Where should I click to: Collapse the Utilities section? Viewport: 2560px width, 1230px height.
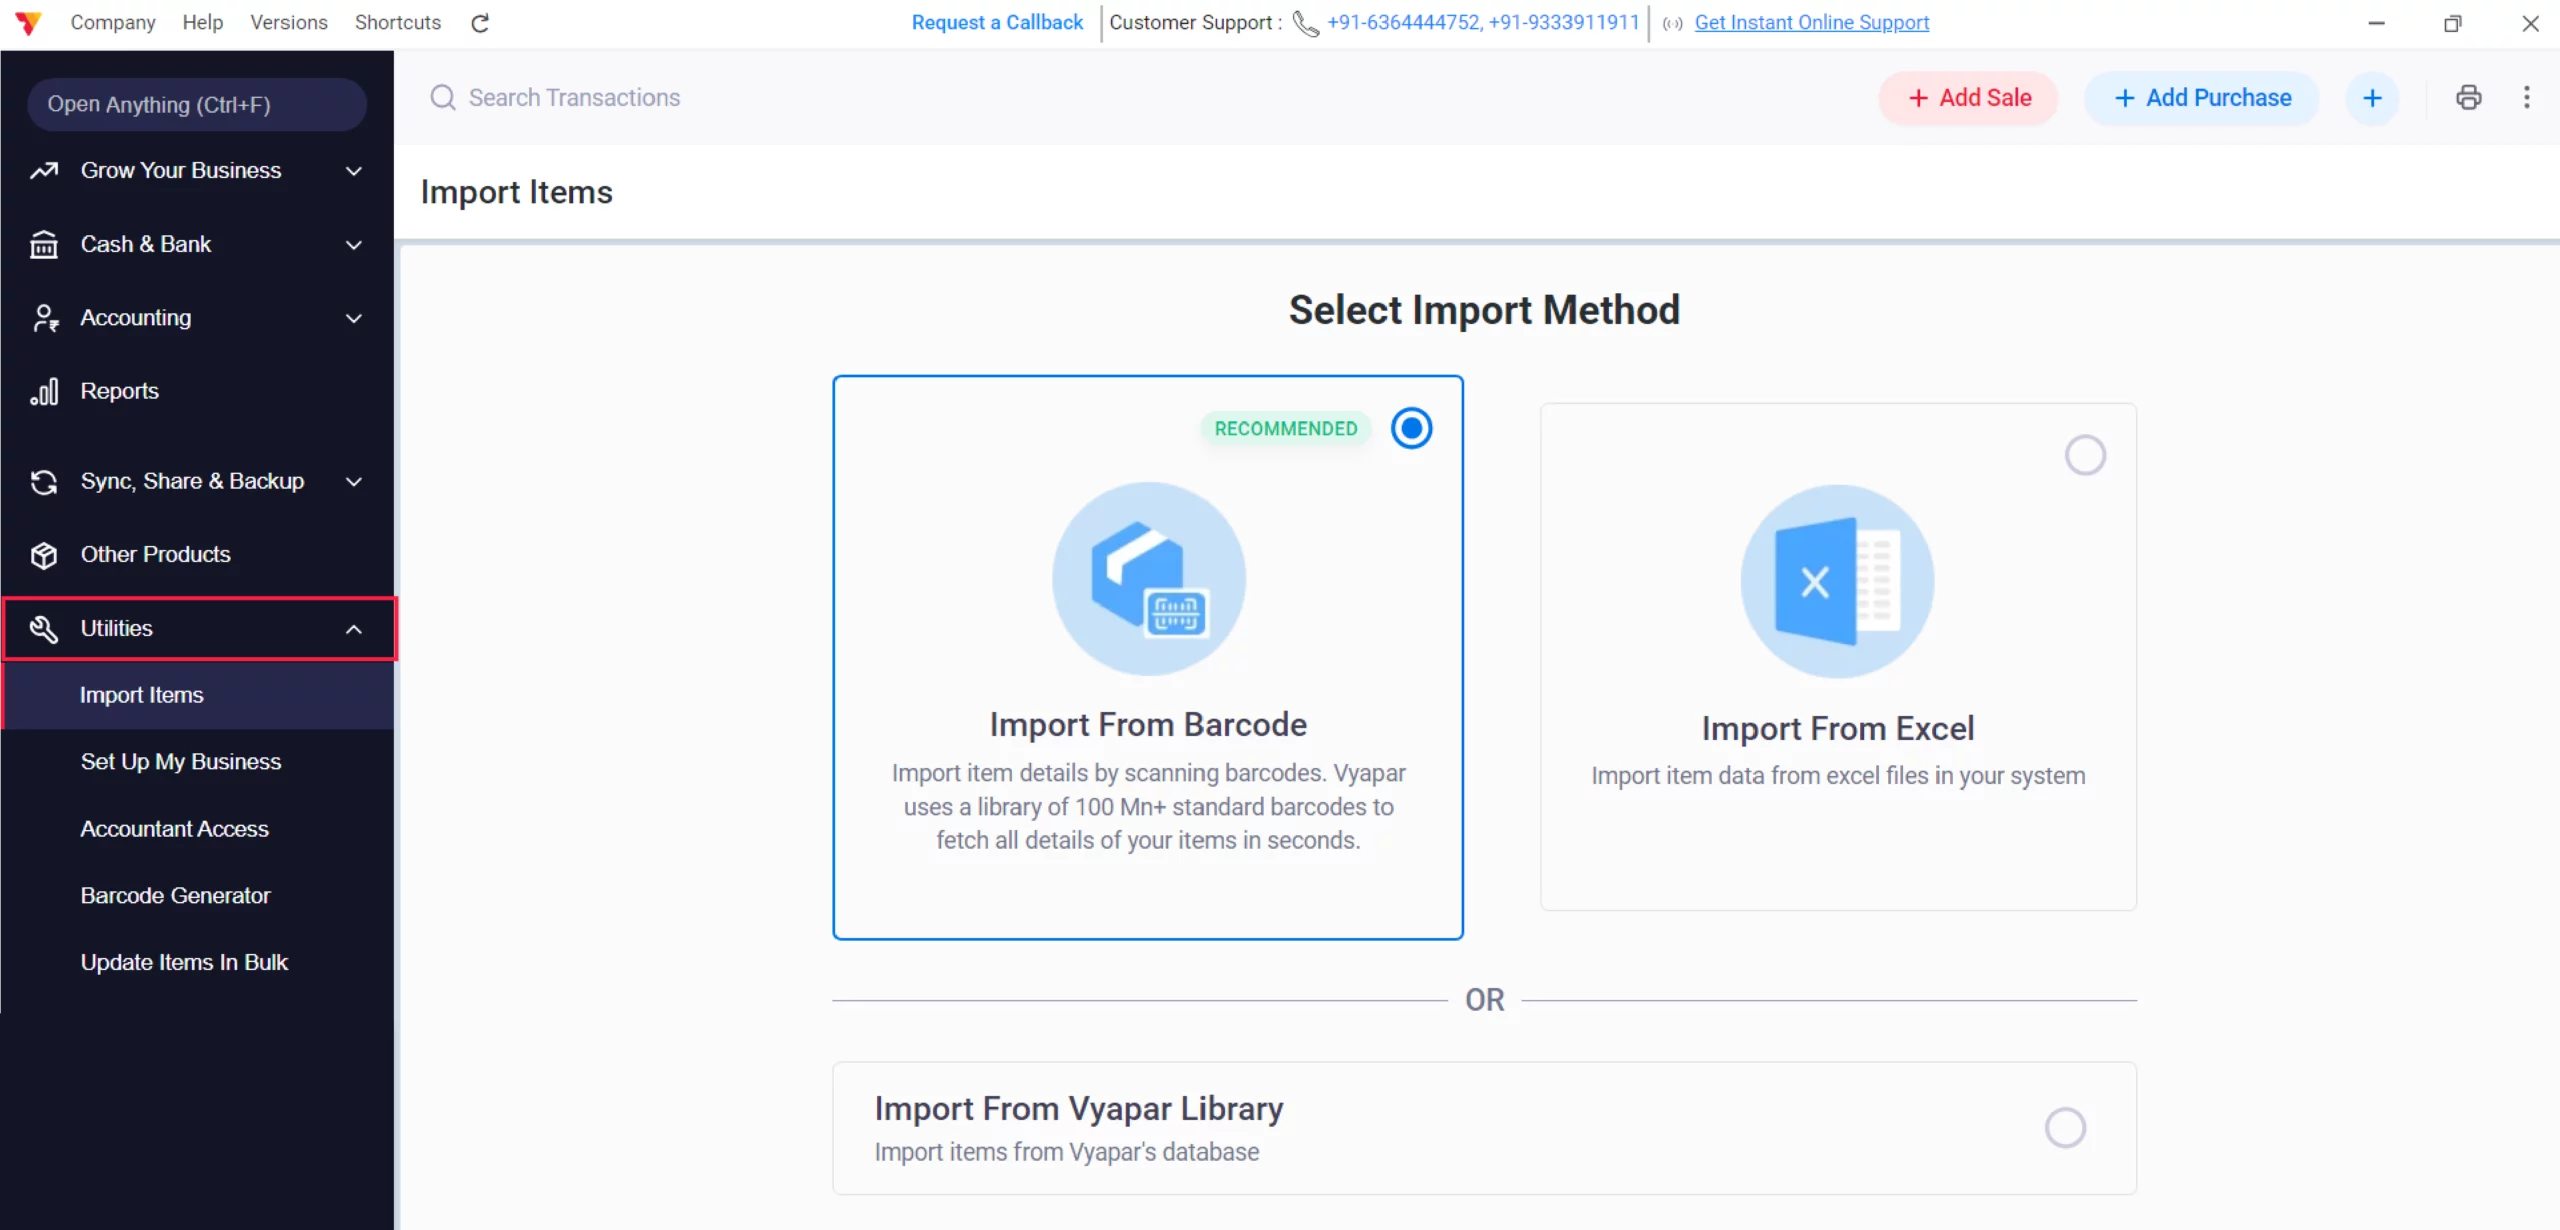tap(353, 629)
